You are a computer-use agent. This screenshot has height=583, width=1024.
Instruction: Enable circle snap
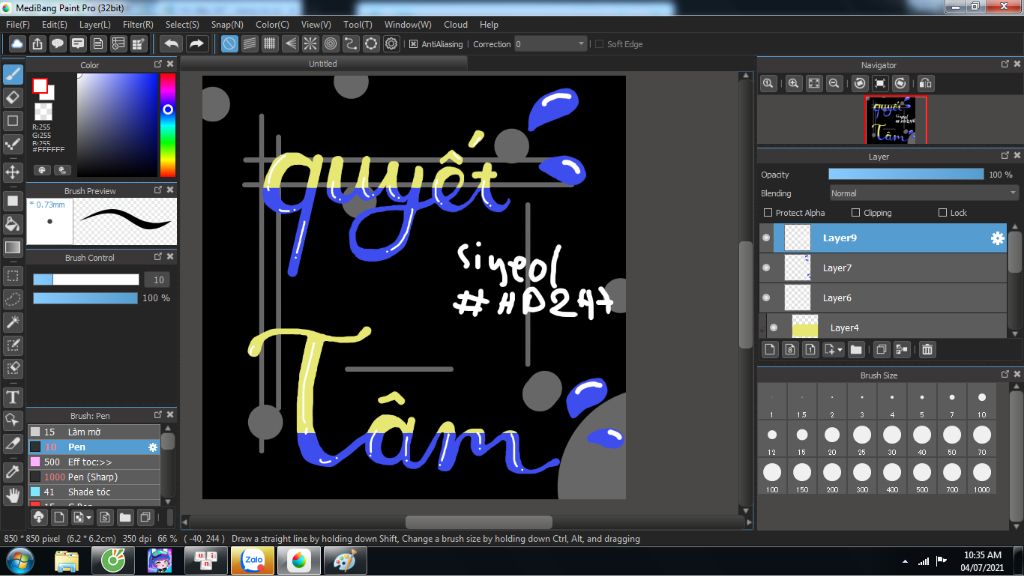click(330, 44)
